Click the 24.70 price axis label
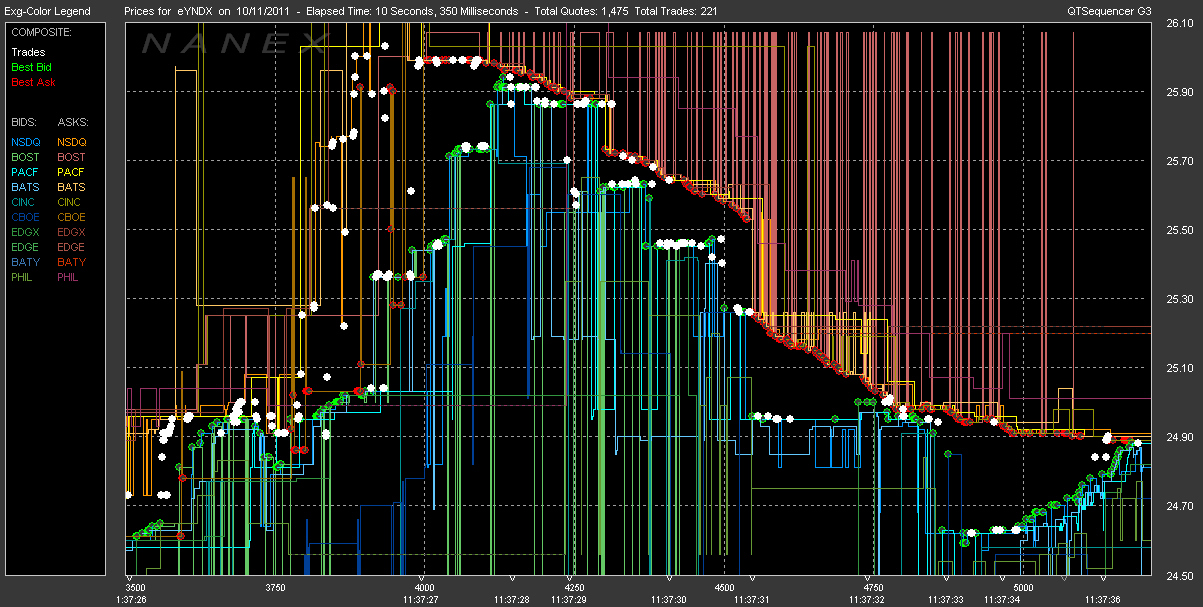Viewport: 1203px width, 607px height. 1179,507
